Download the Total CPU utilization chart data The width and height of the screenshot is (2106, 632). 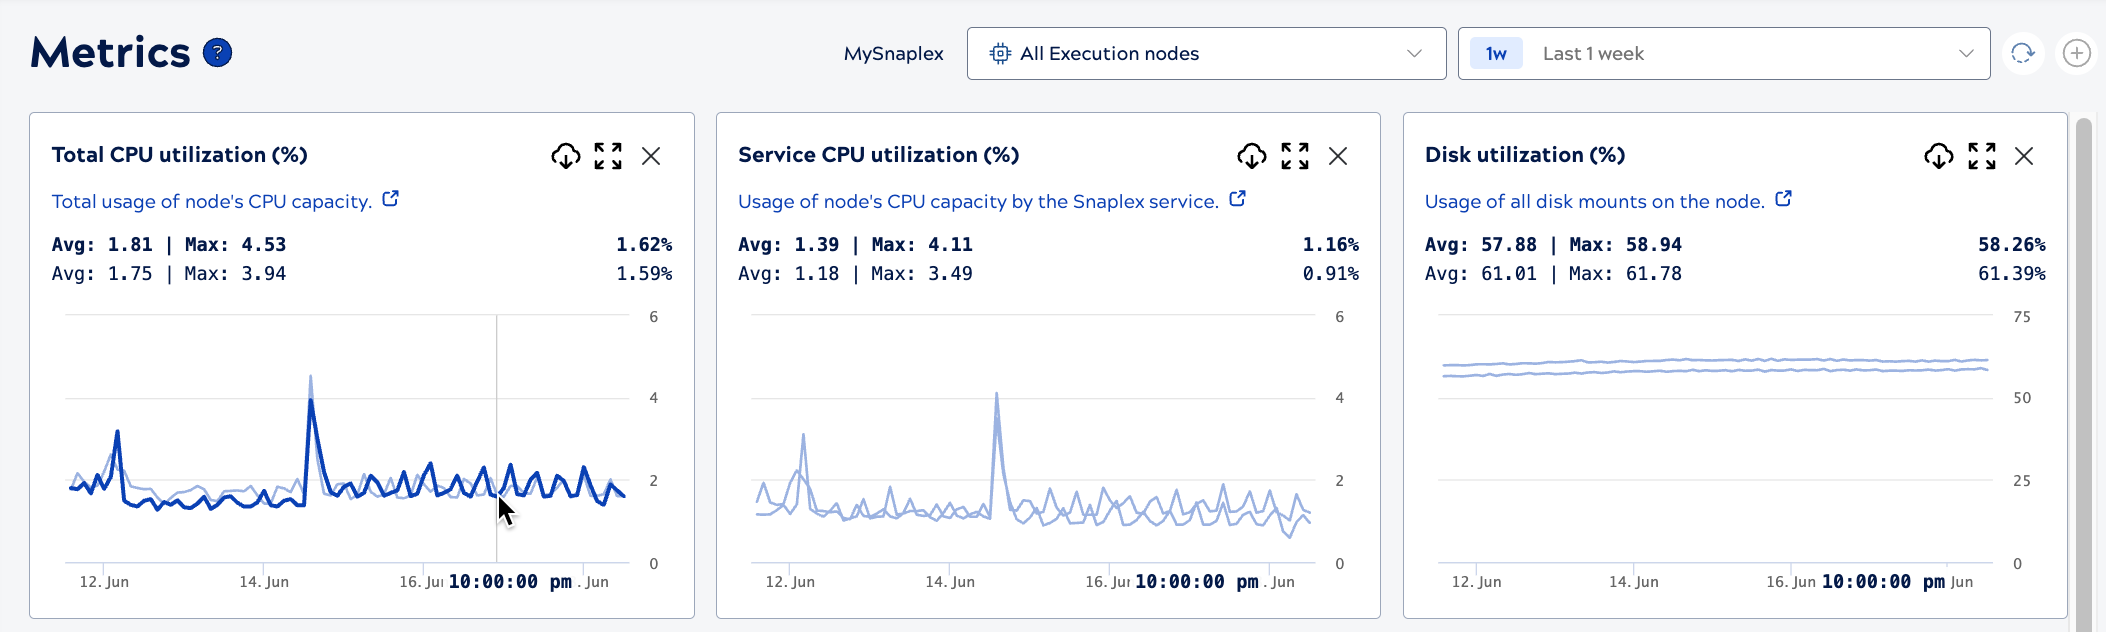pyautogui.click(x=565, y=156)
